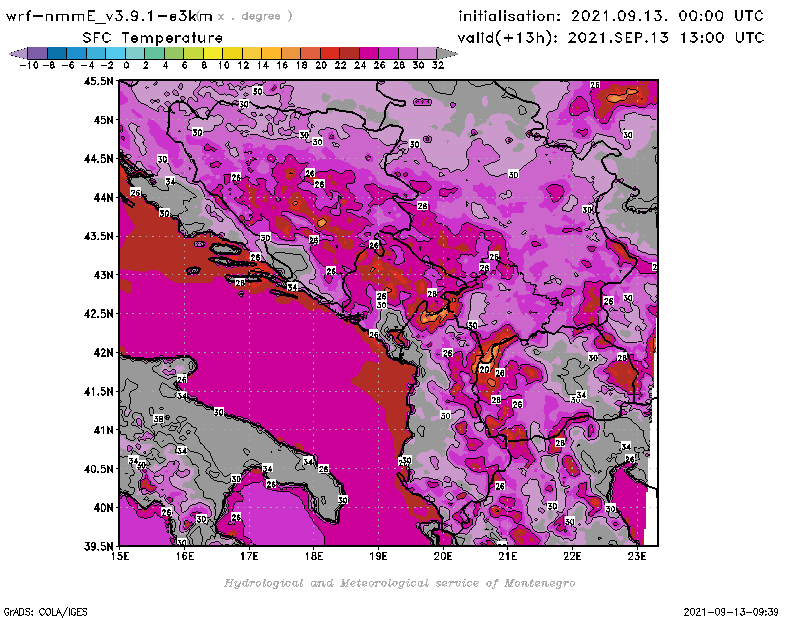Click the '20E' longitude axis label

pyautogui.click(x=443, y=556)
